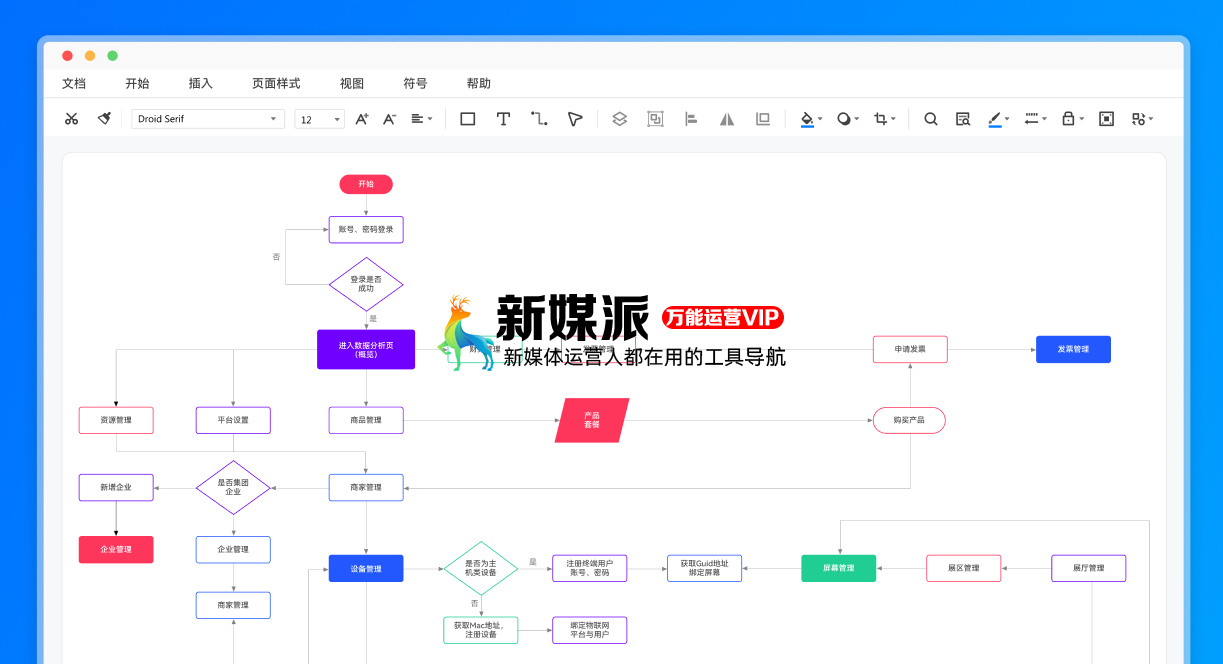Viewport: 1223px width, 664px height.
Task: Open the line style dropdown
Action: 1036,119
